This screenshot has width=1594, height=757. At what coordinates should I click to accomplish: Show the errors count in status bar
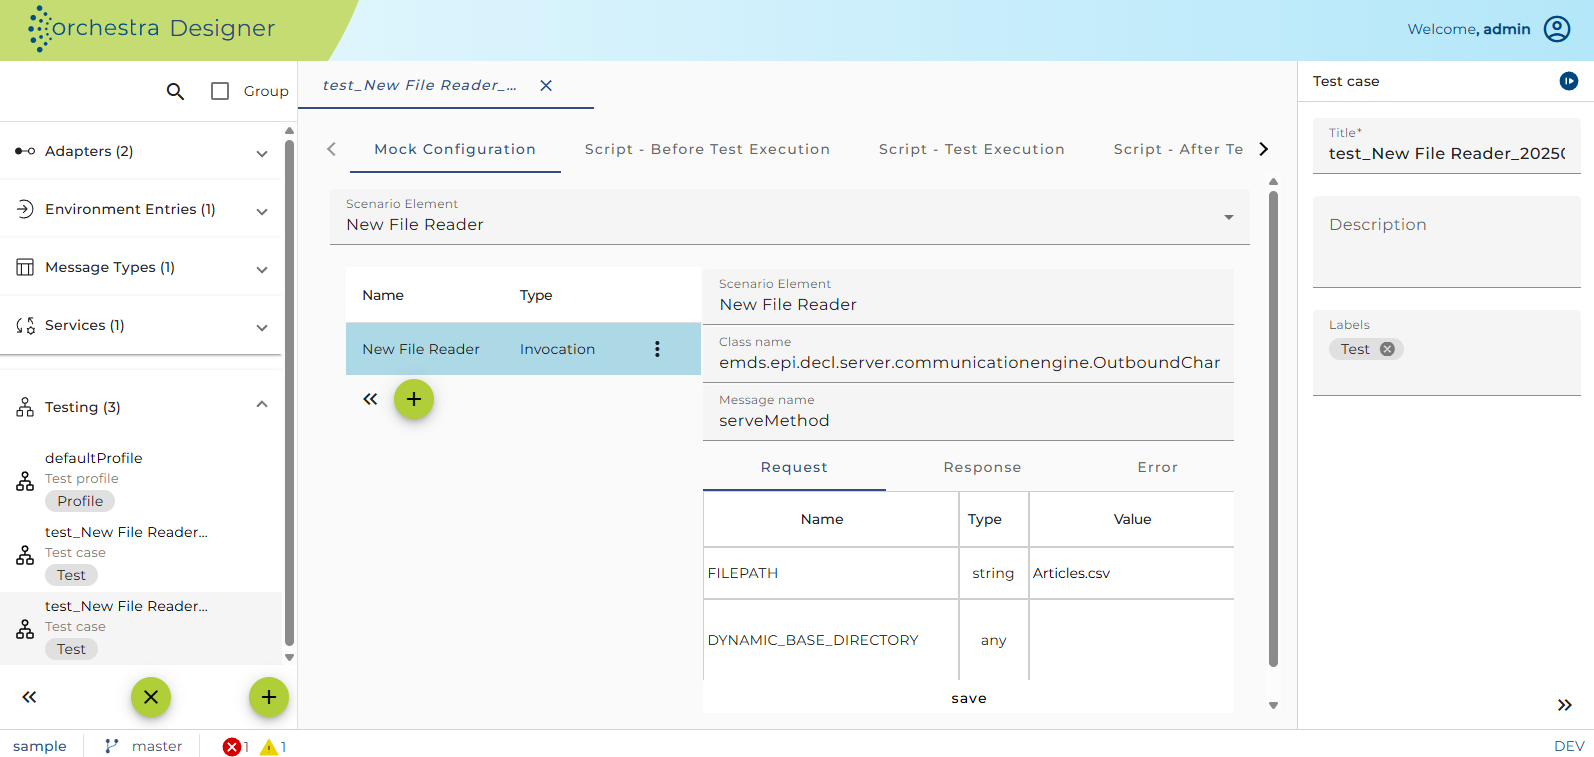tap(236, 747)
